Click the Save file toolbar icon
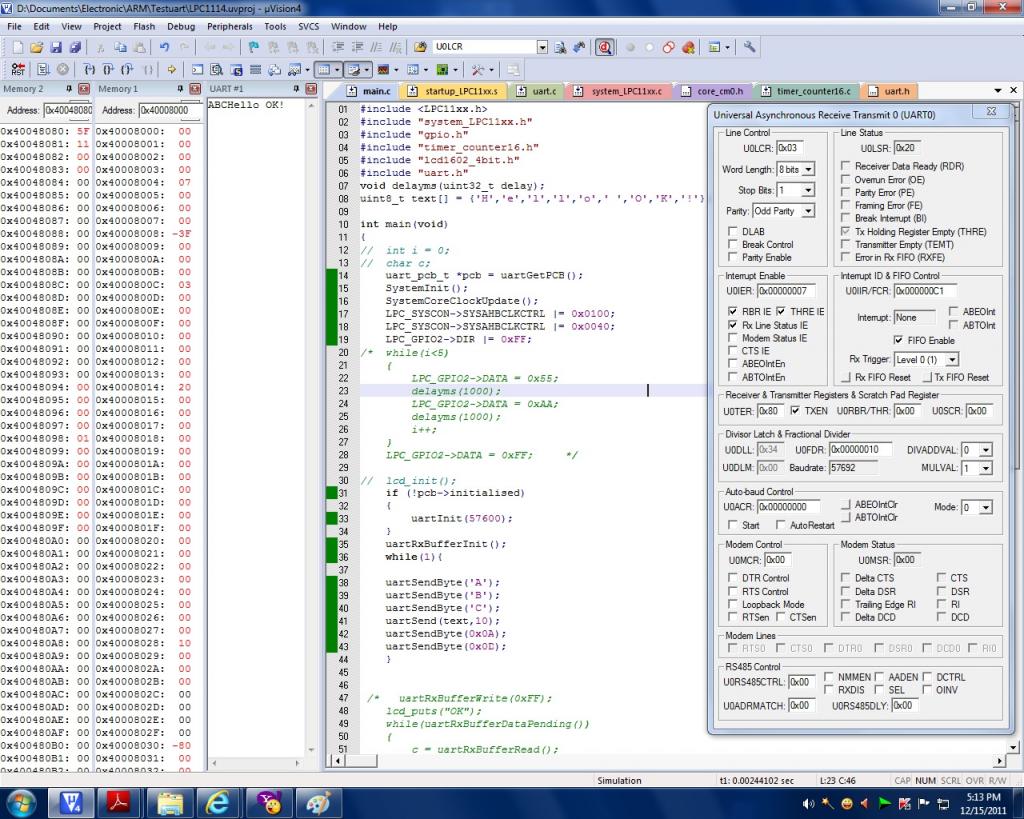The width and height of the screenshot is (1024, 819). (x=57, y=47)
